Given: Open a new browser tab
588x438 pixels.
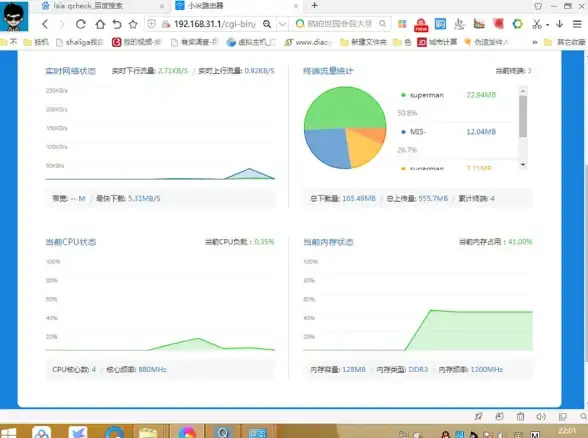Looking at the screenshot, I should click(x=315, y=5).
